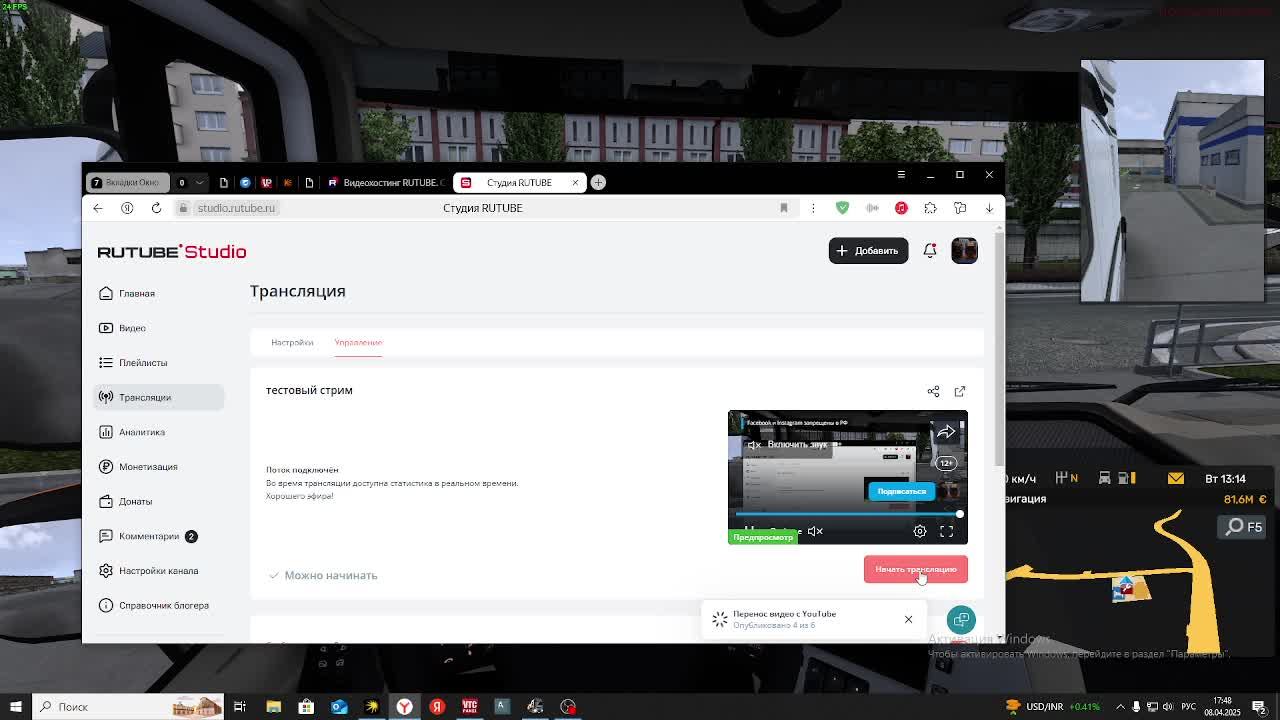Reload the page
Screen dimensions: 1280x720
[156, 208]
